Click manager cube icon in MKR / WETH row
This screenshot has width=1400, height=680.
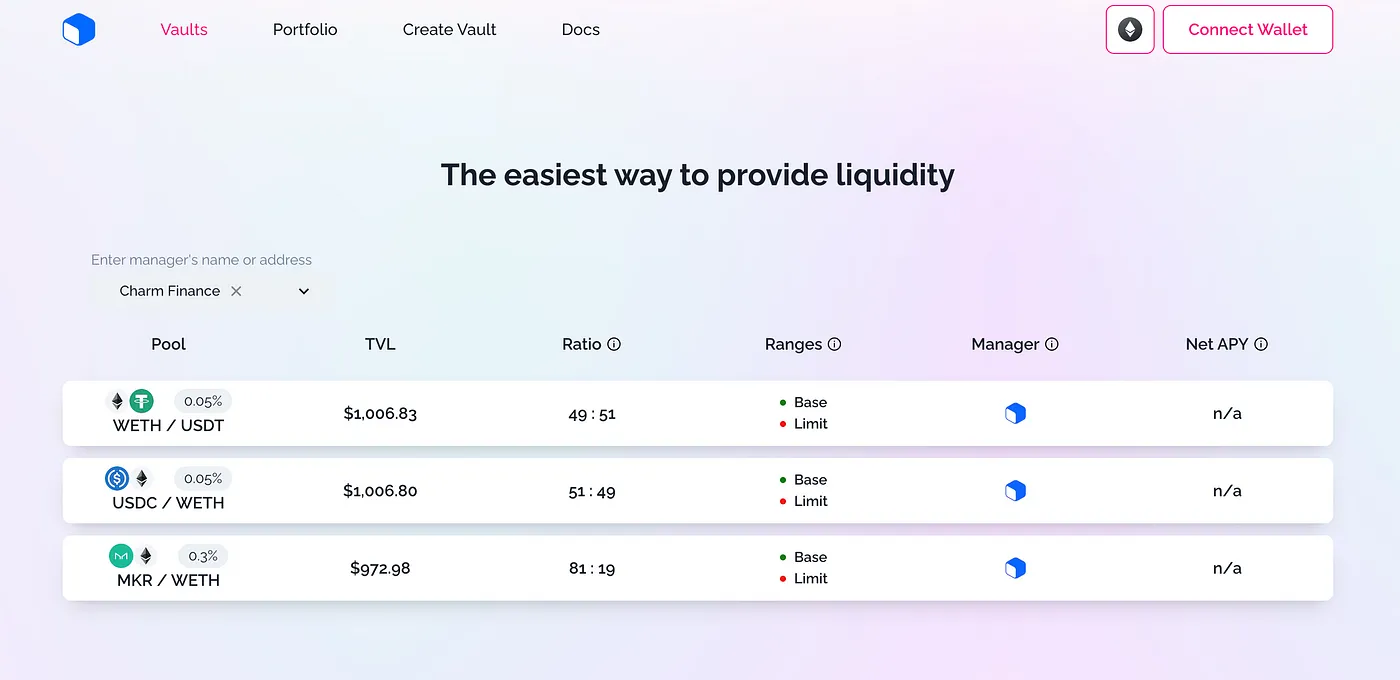tap(1015, 569)
